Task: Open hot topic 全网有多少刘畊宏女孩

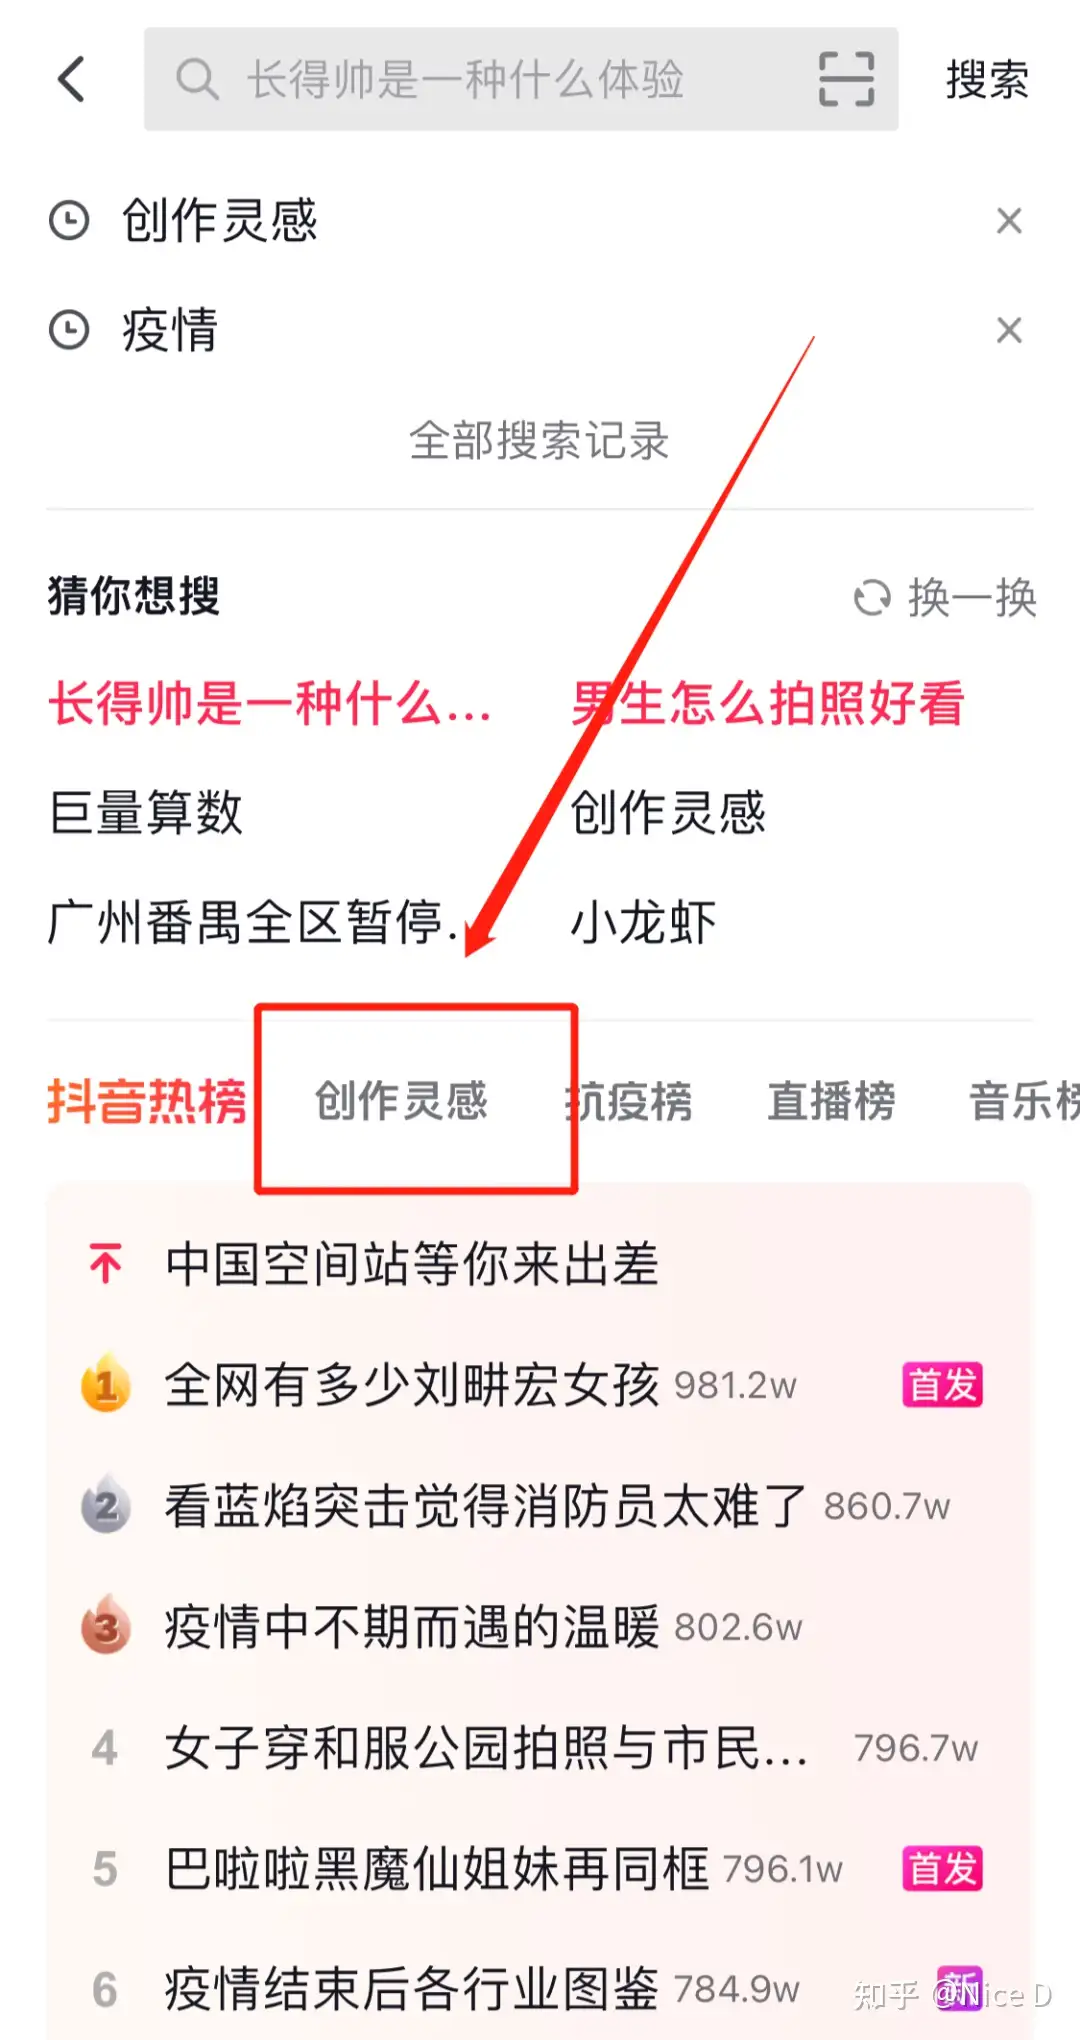Action: coord(412,1385)
